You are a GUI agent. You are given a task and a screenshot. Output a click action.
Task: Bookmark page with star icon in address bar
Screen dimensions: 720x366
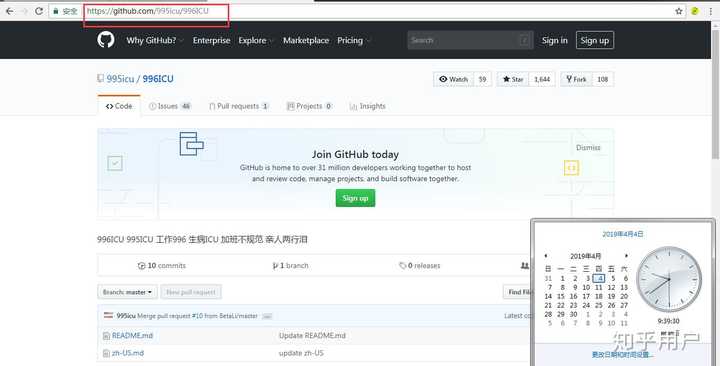(679, 11)
